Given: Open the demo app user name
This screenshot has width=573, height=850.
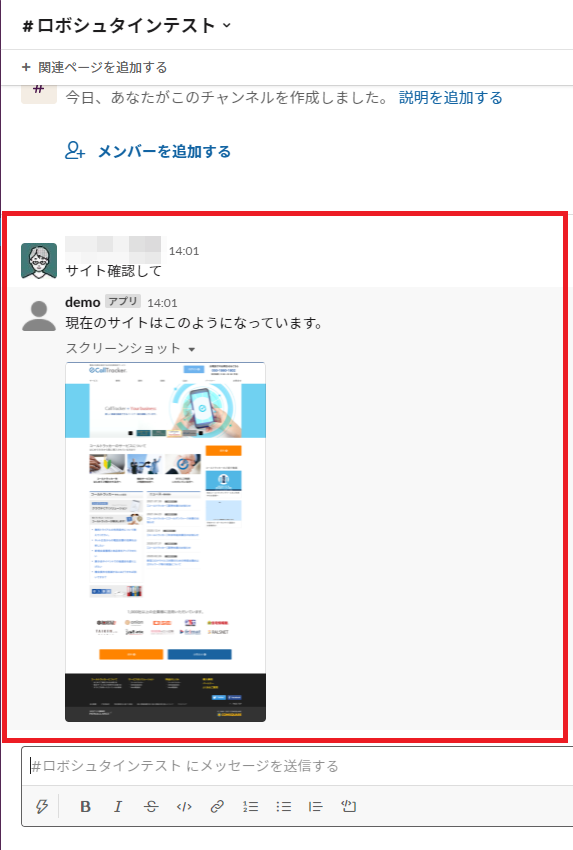Looking at the screenshot, I should pos(82,302).
